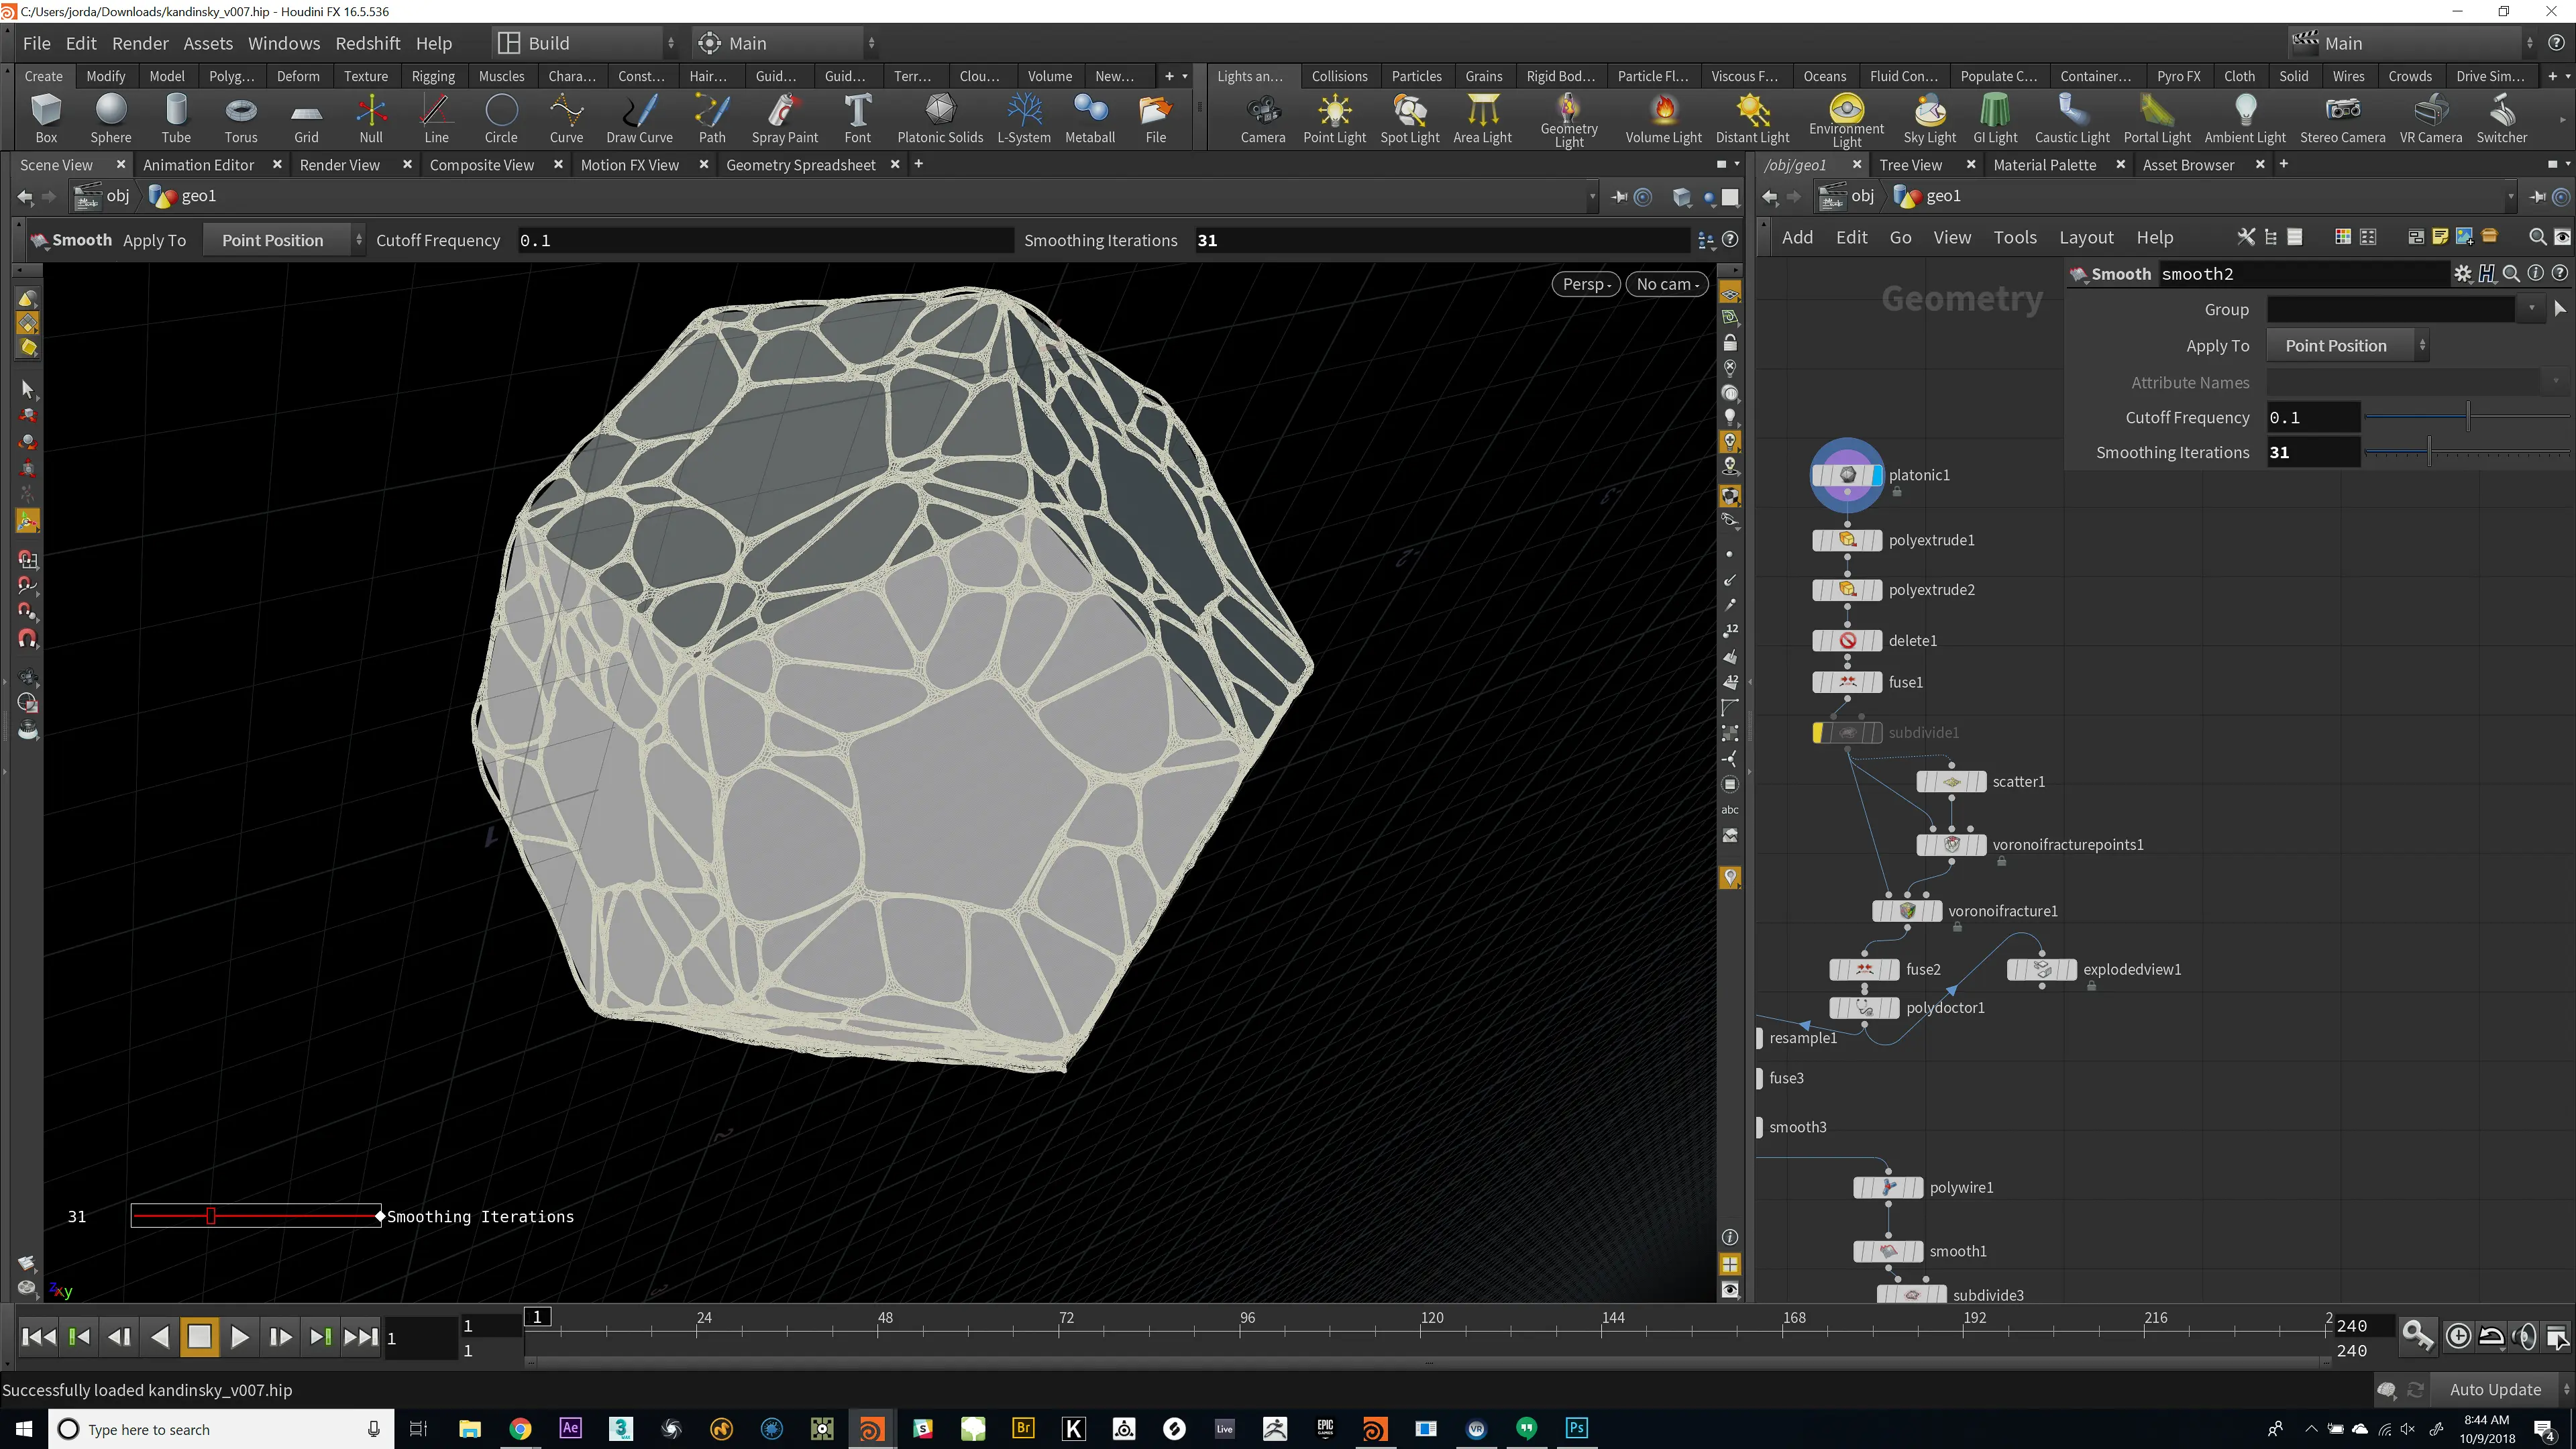Switch to the Geometry Spreadsheet tab
The width and height of the screenshot is (2576, 1449).
pos(800,165)
